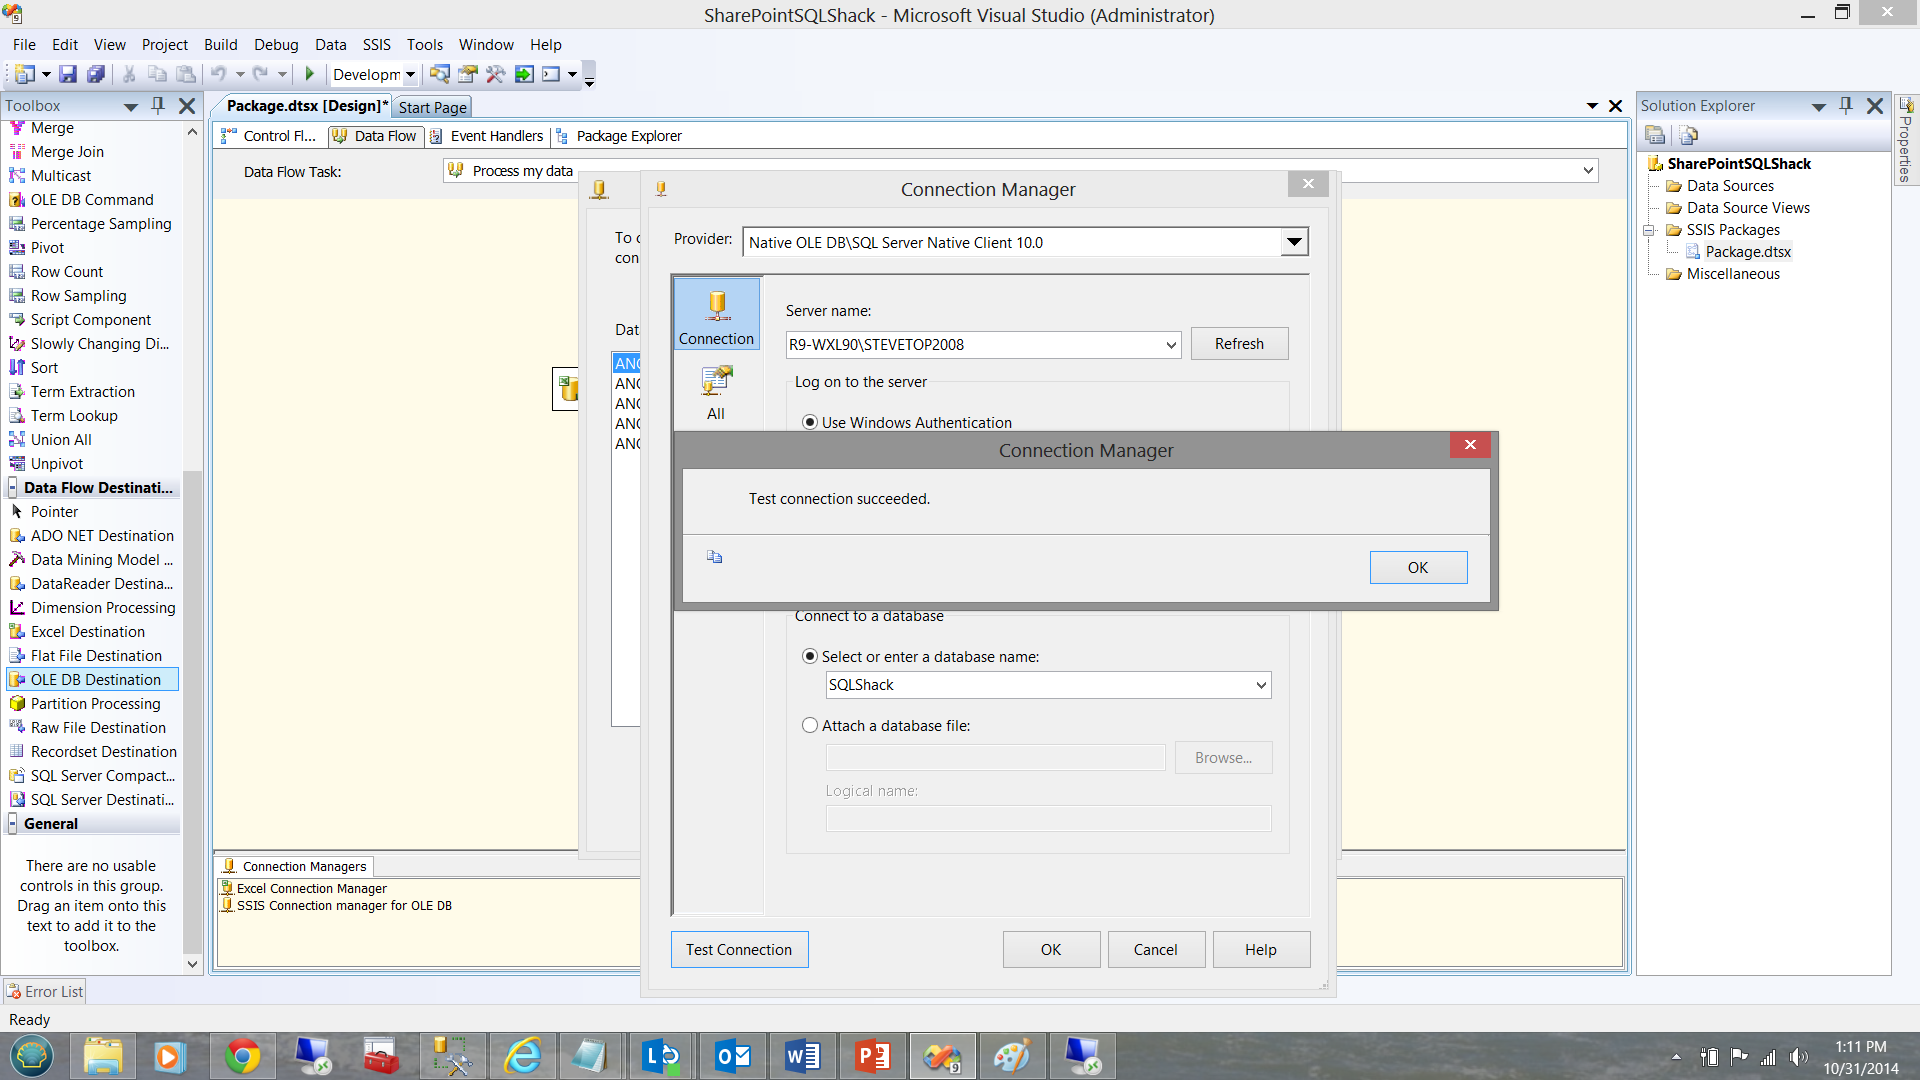
Task: Select the database name radio option
Action: click(x=810, y=657)
